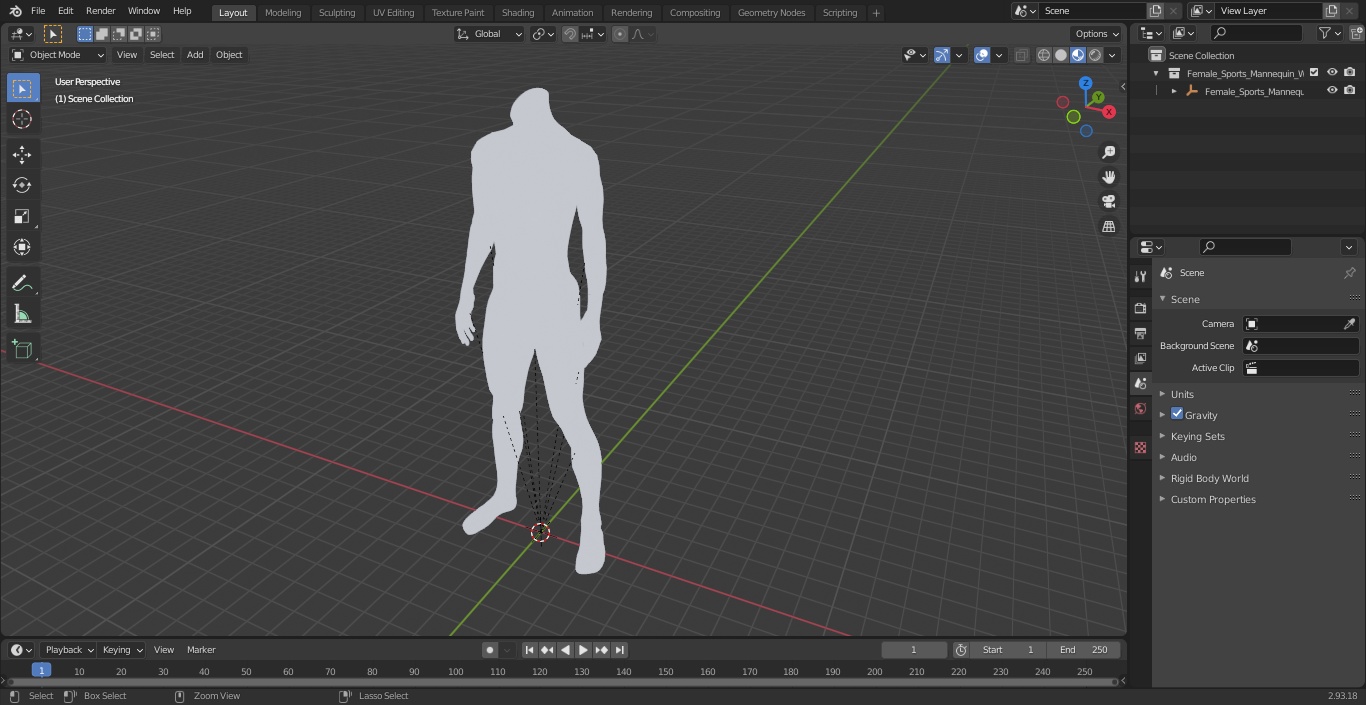Switch to wireframe viewport shading
Image resolution: width=1366 pixels, height=705 pixels.
[x=1044, y=55]
